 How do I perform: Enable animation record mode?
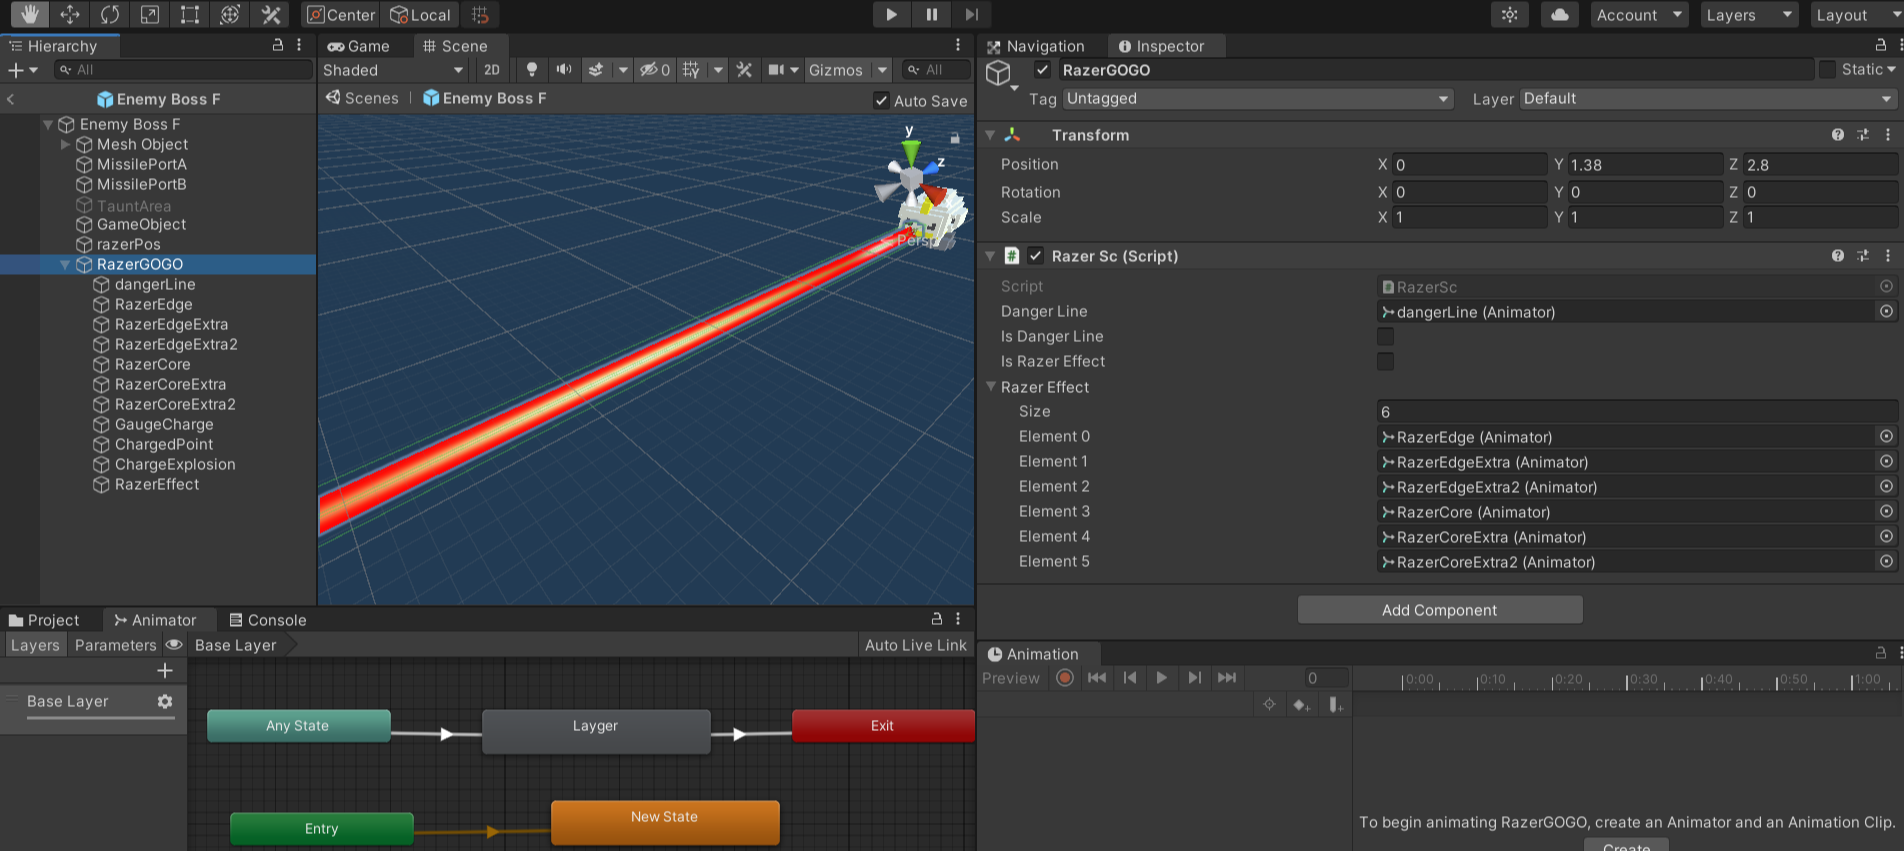1065,678
